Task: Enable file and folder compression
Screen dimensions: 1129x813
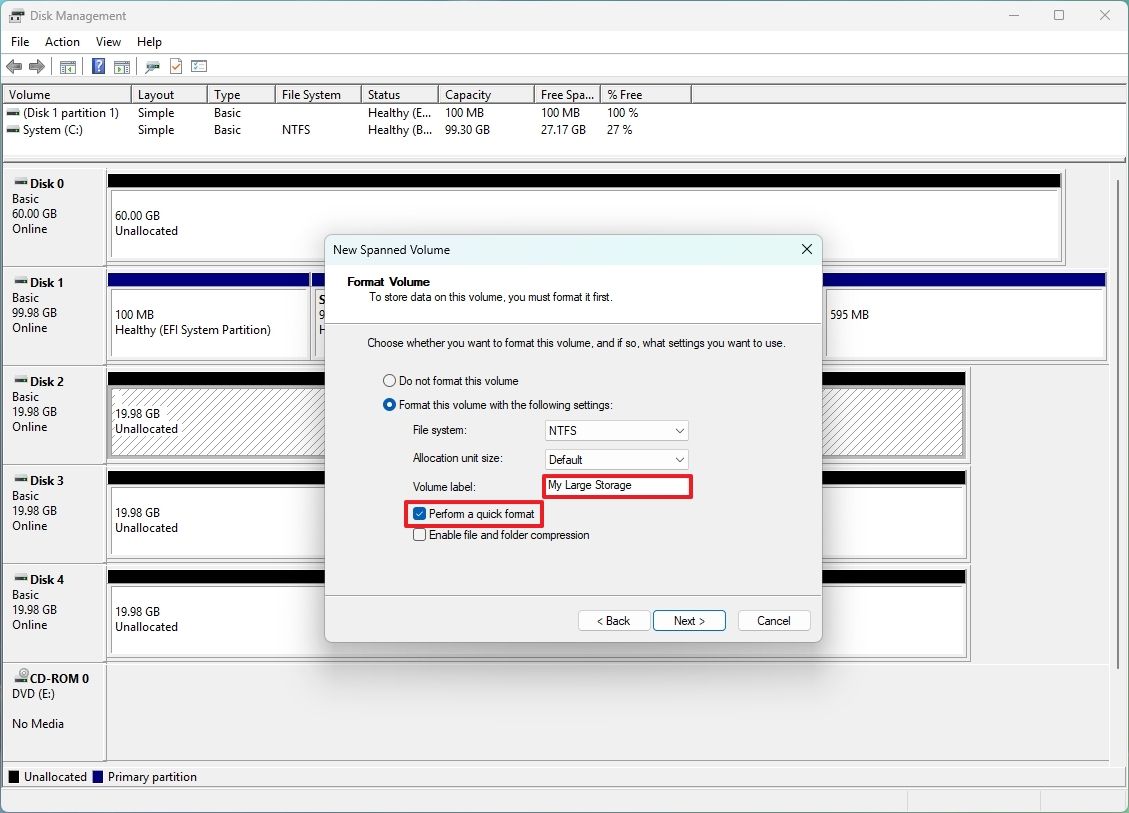Action: [419, 534]
